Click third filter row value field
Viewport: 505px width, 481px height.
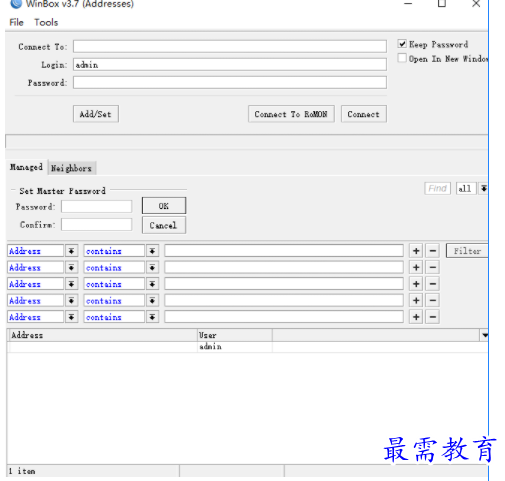[284, 284]
